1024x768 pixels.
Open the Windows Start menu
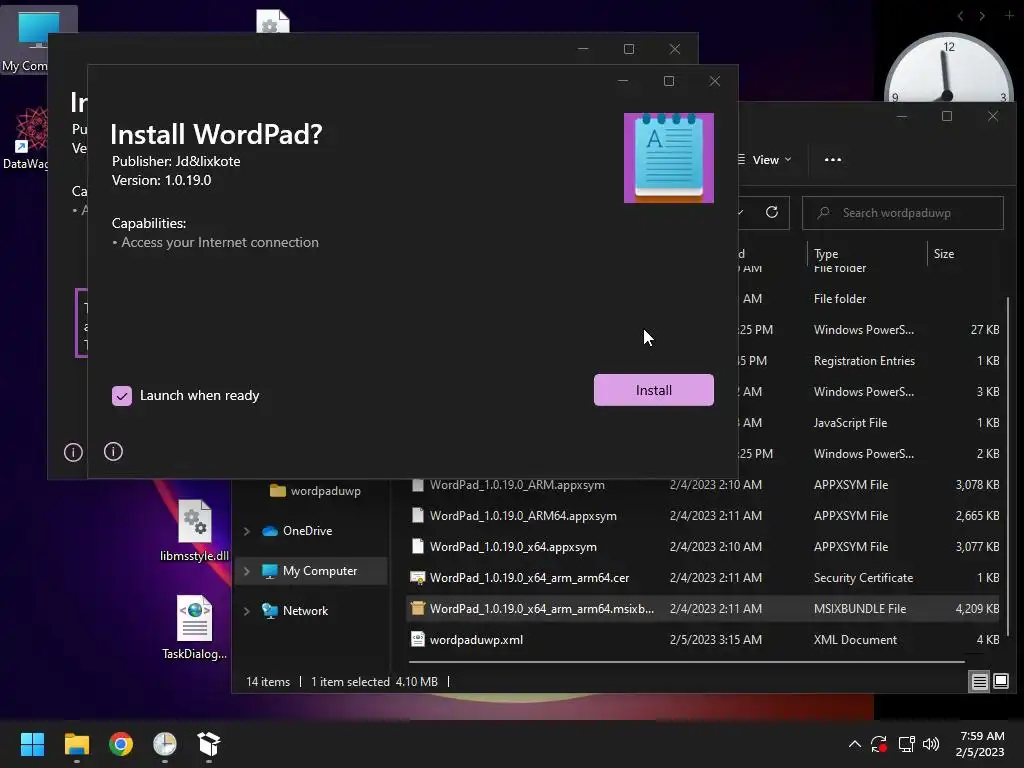point(32,744)
